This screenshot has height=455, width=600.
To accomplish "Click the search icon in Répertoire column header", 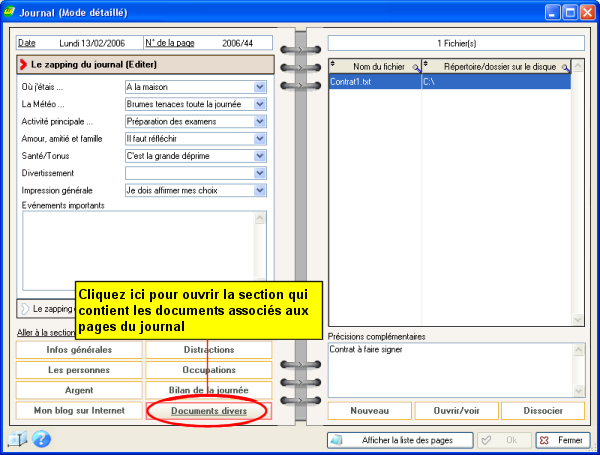I will click(x=565, y=67).
